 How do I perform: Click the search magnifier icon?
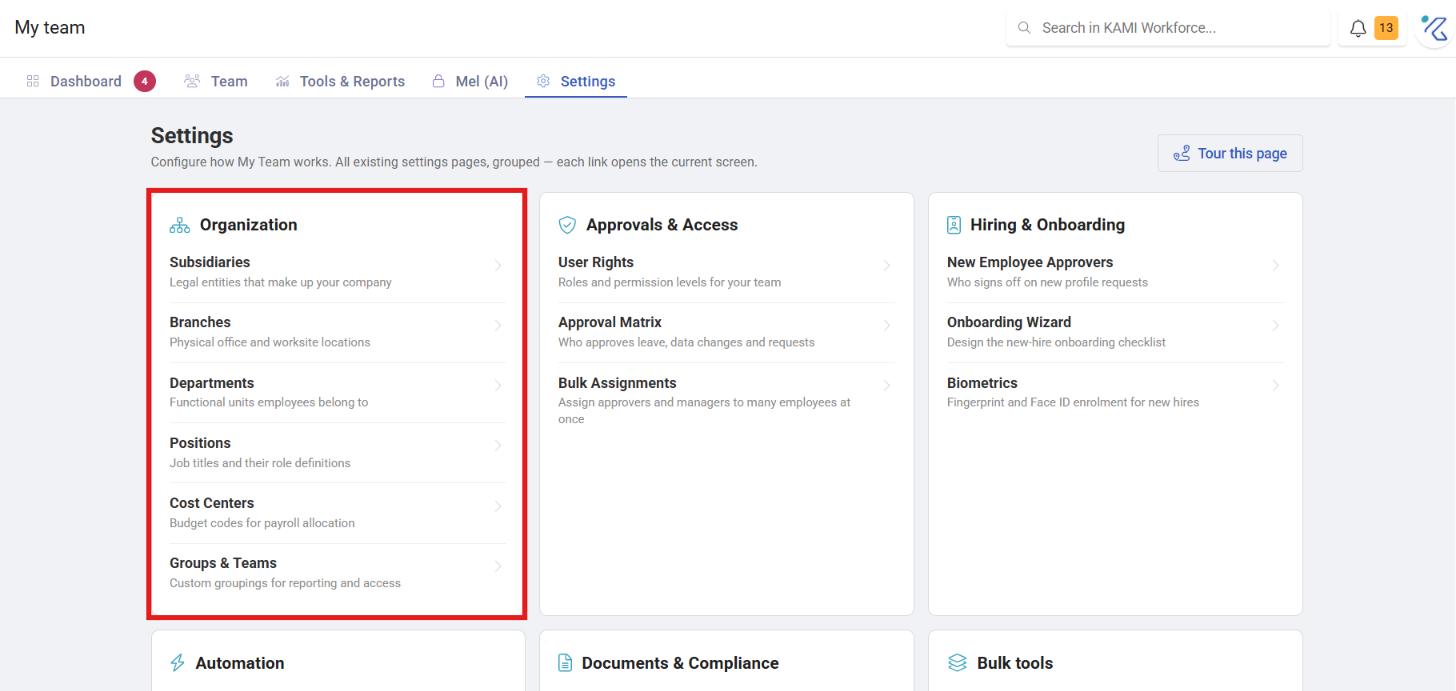click(1024, 28)
